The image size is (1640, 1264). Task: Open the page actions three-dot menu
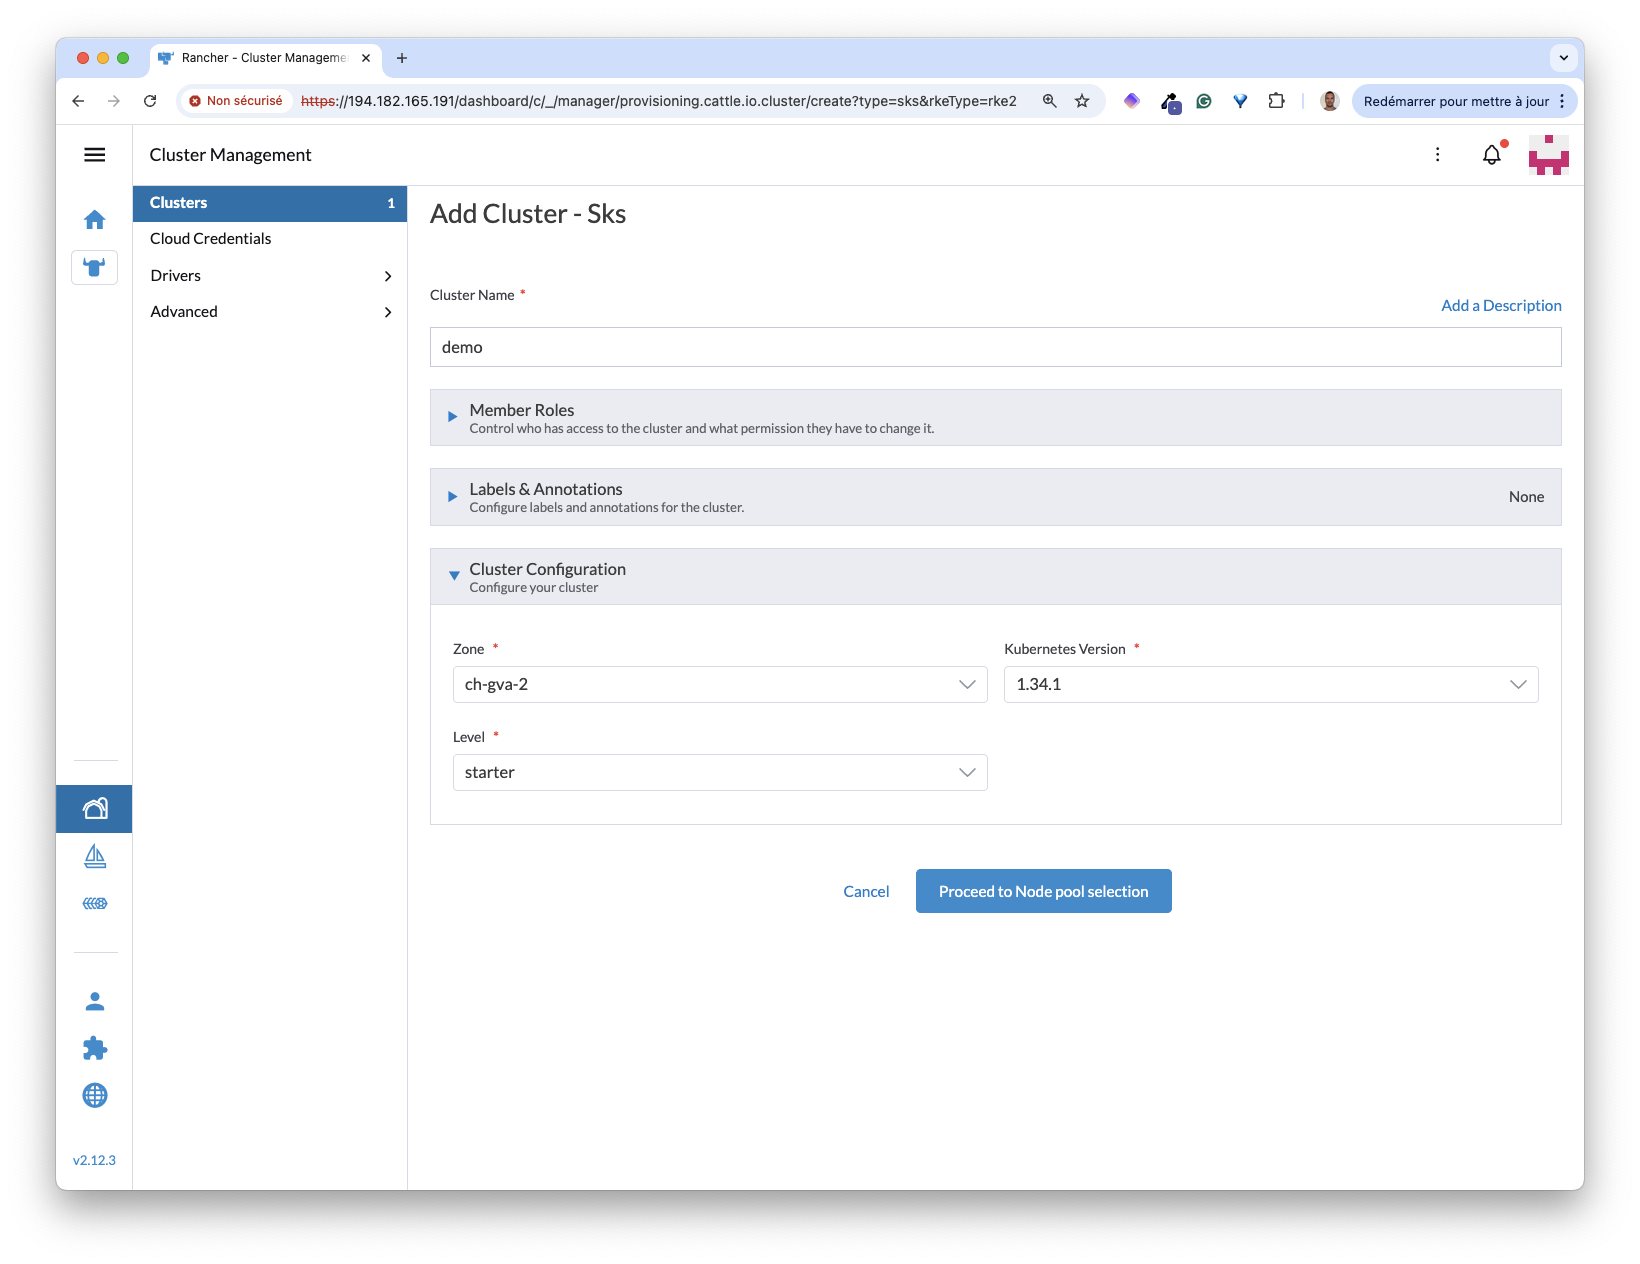coord(1438,155)
